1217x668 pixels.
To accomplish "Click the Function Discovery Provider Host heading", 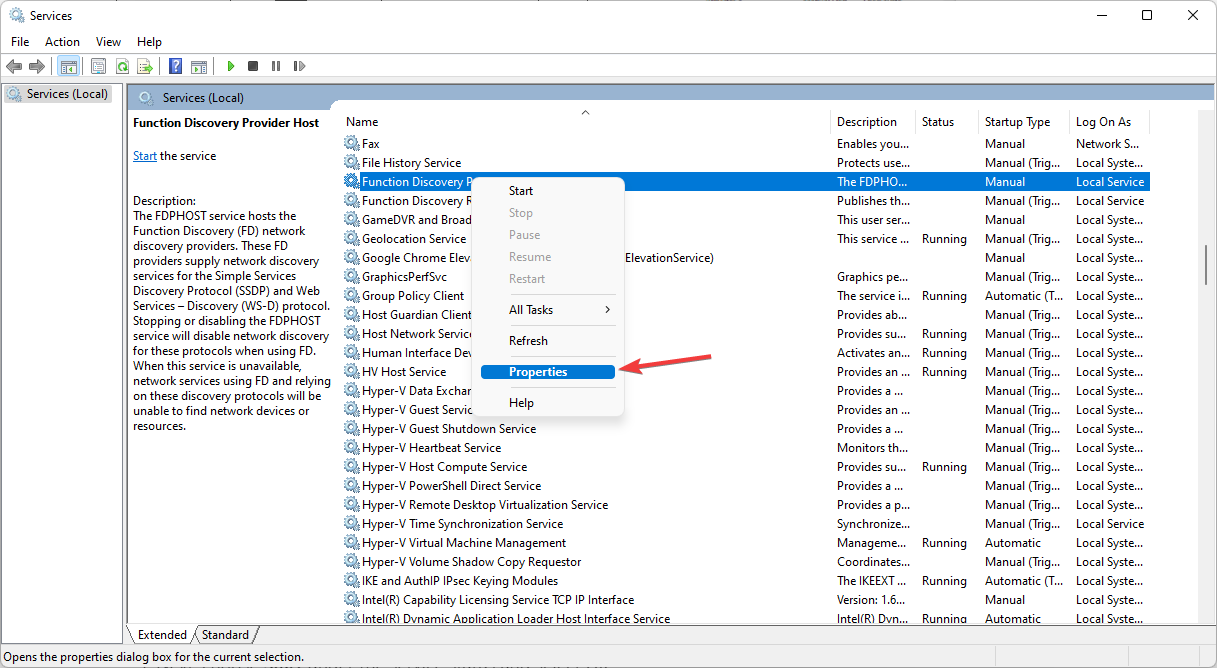I will tap(226, 123).
